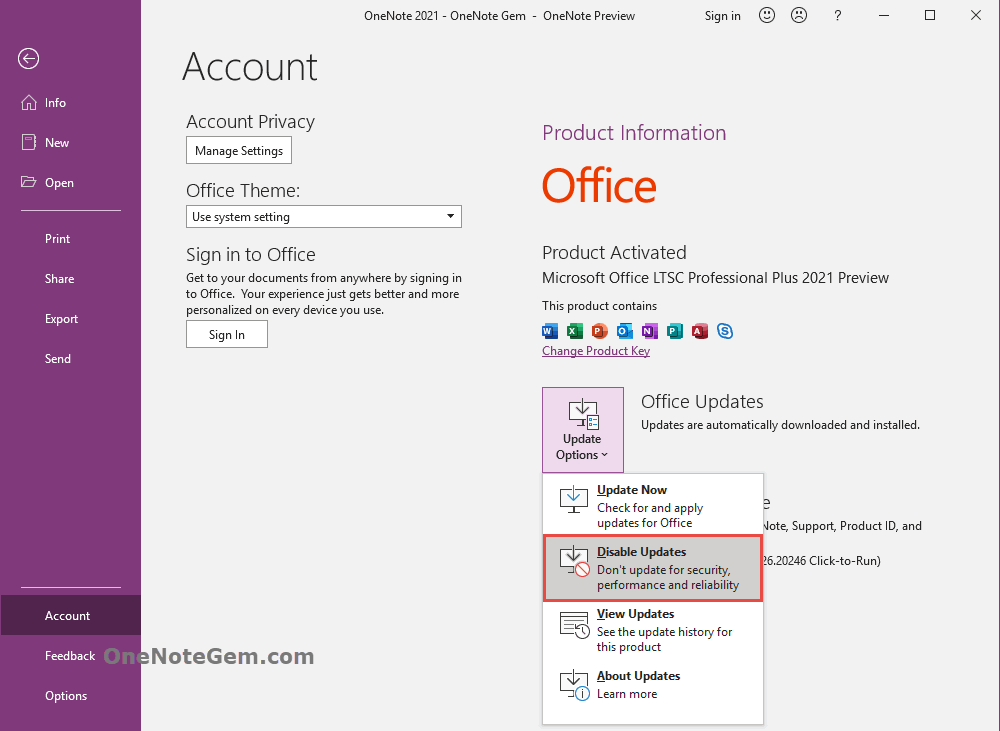Click the Outlook product icon

tap(624, 331)
